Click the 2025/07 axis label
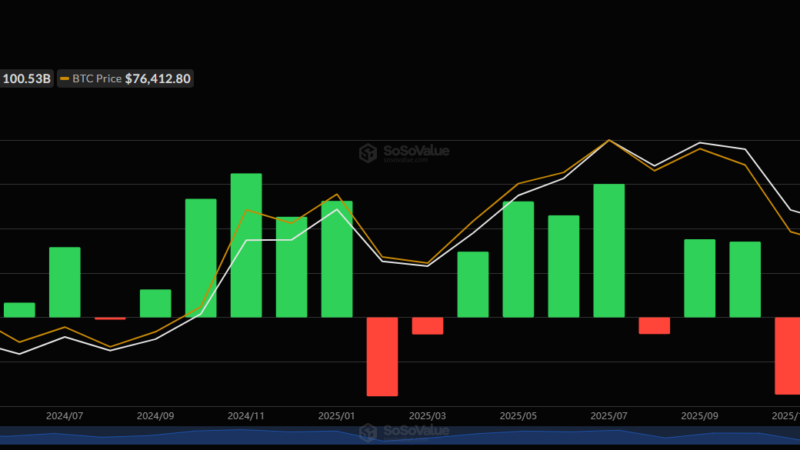Image resolution: width=800 pixels, height=450 pixels. point(609,416)
